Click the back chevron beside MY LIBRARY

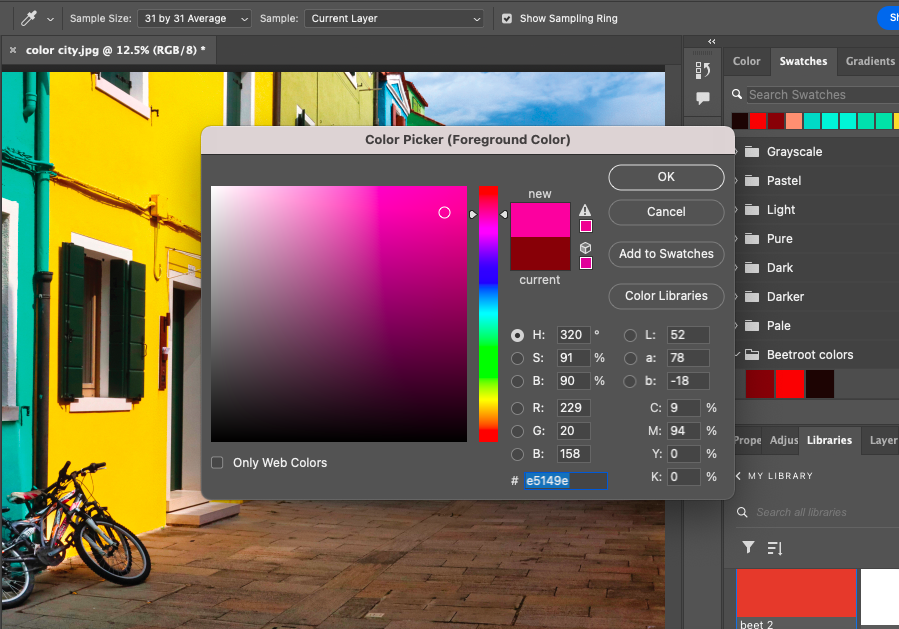click(738, 476)
